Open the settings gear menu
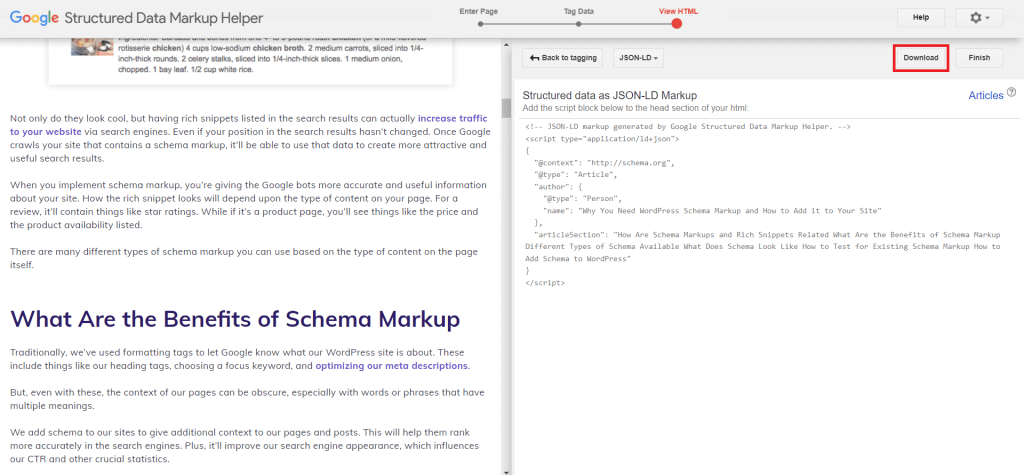Screen dimensions: 1024x475 pos(979,18)
